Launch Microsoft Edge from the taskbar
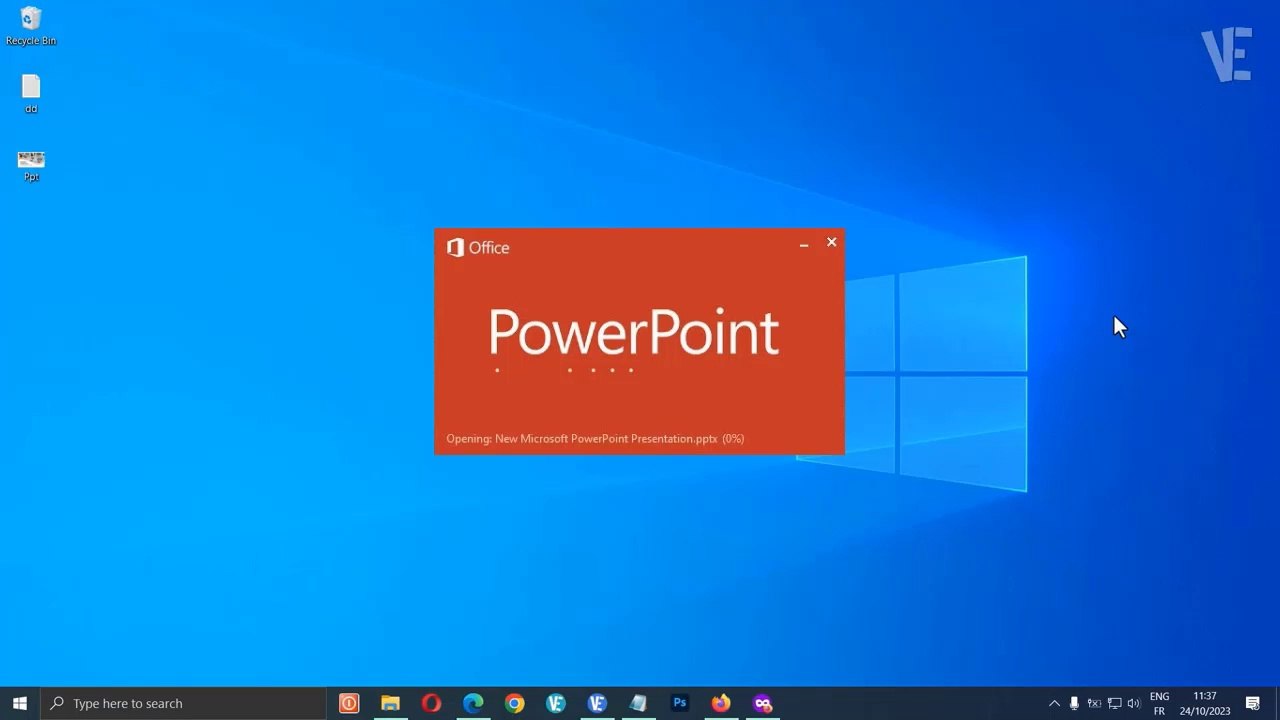Image resolution: width=1280 pixels, height=720 pixels. [x=473, y=703]
